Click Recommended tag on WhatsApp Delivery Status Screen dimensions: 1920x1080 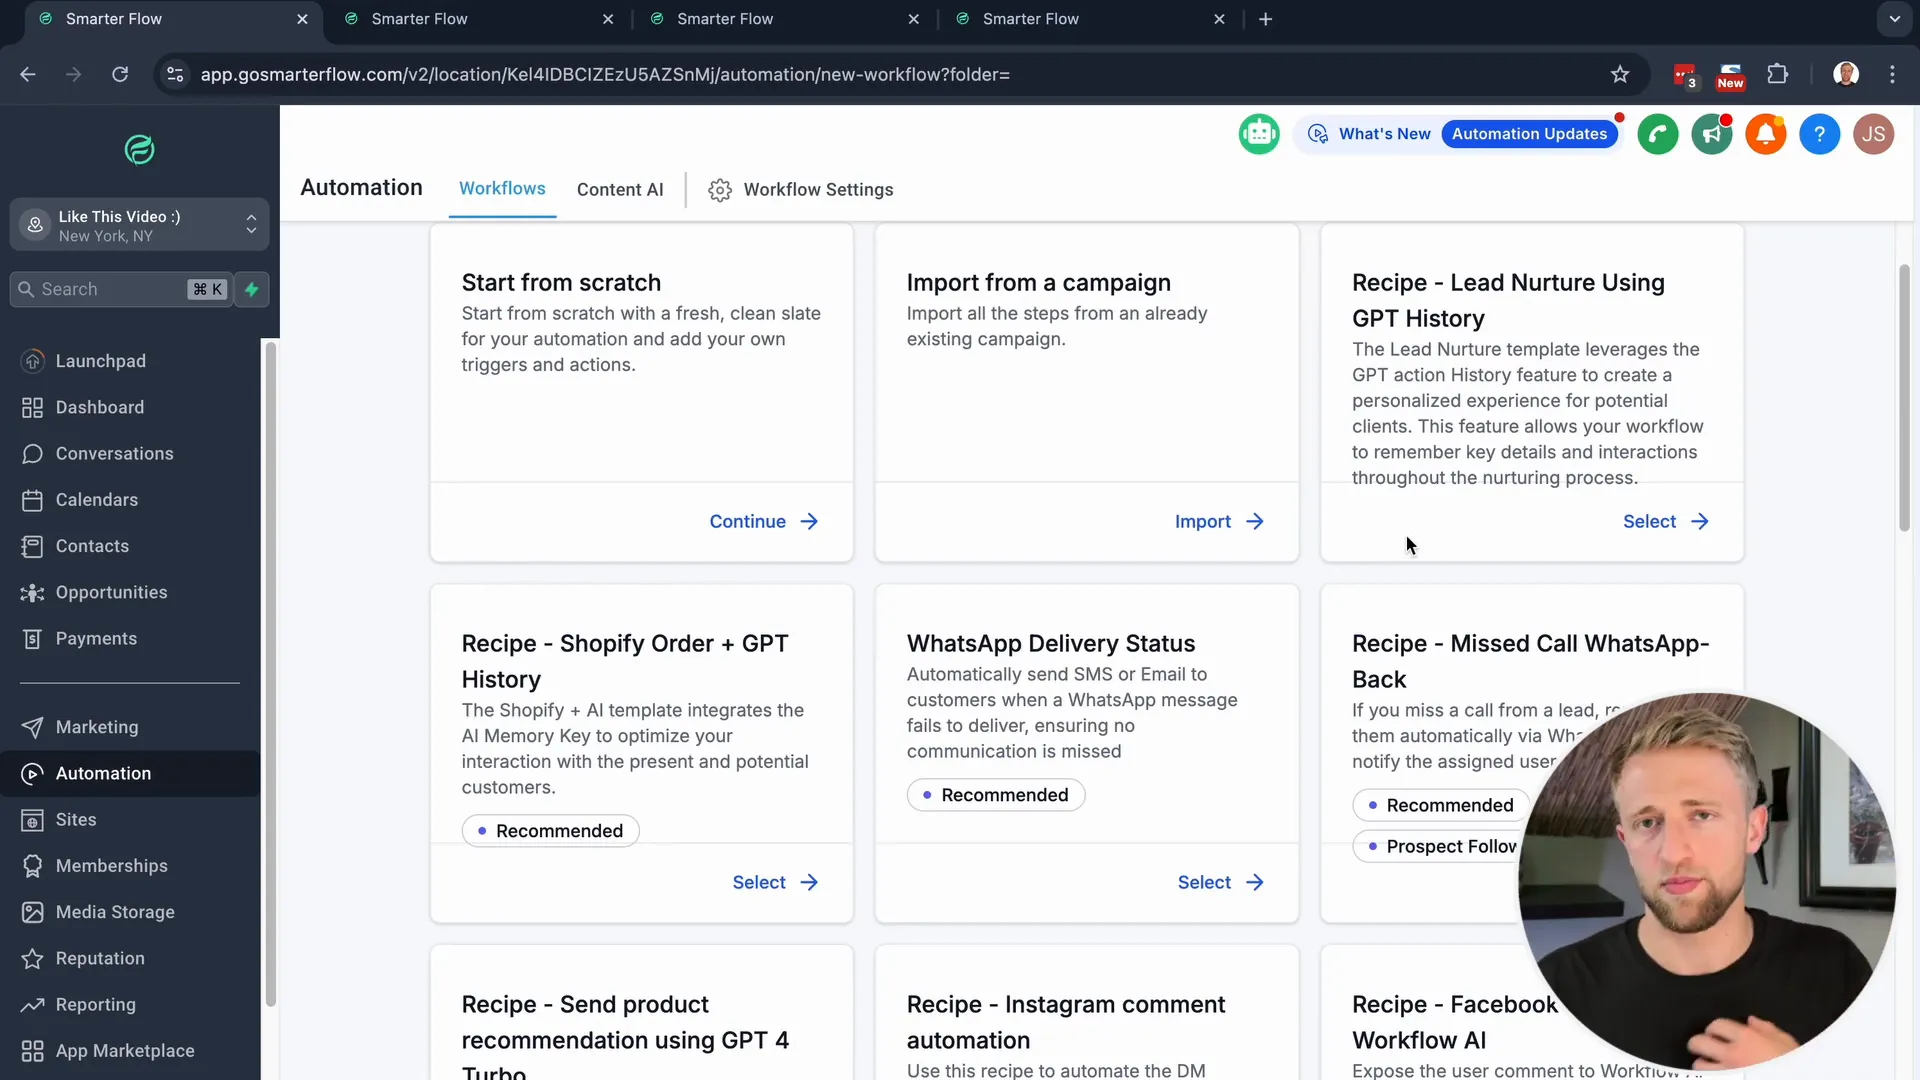[x=995, y=795]
